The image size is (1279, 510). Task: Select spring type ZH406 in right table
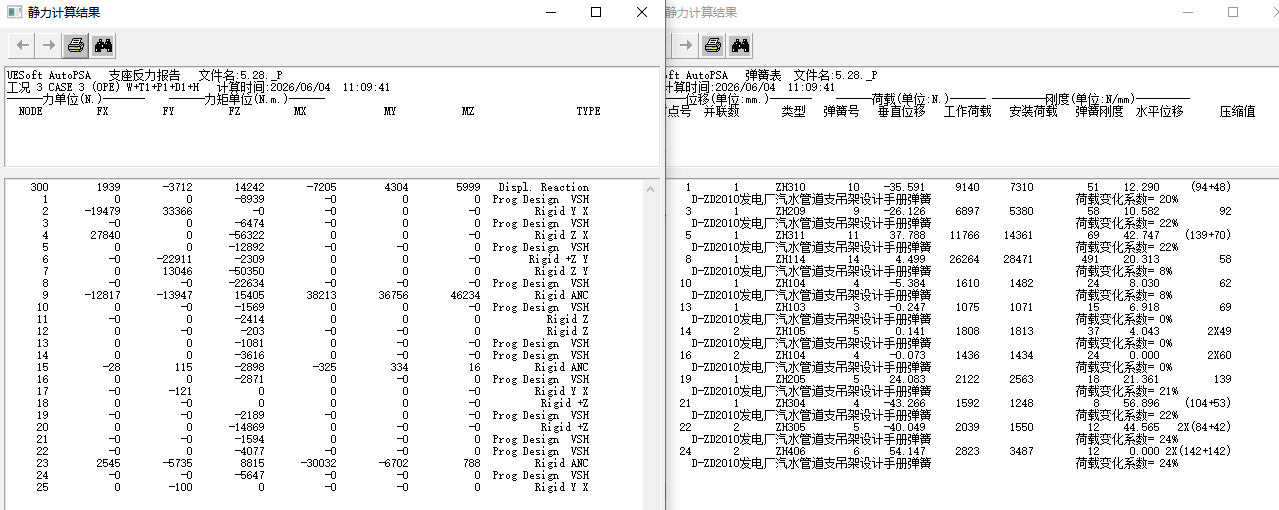[x=790, y=452]
